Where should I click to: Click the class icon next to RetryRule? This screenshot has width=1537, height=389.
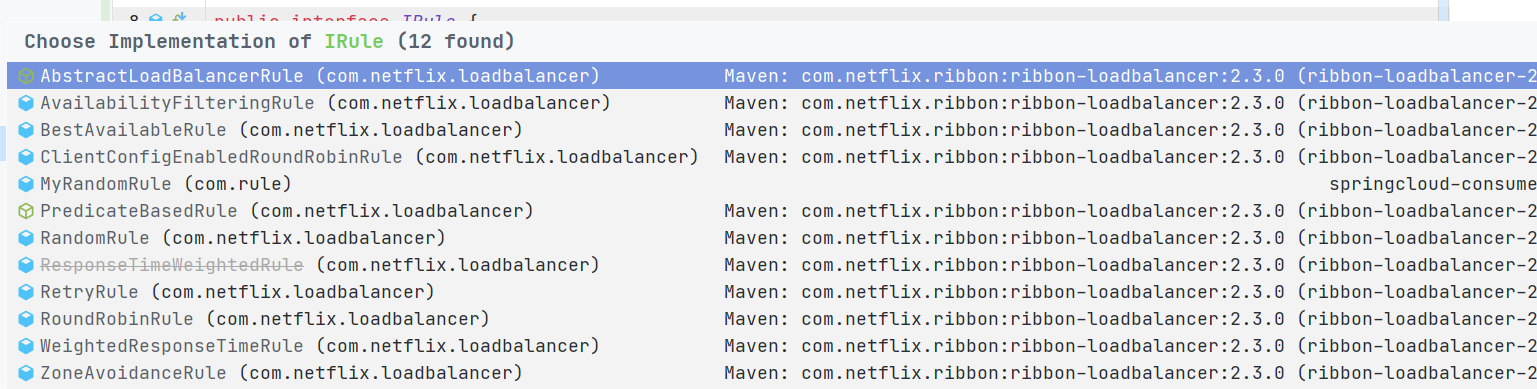coord(26,292)
